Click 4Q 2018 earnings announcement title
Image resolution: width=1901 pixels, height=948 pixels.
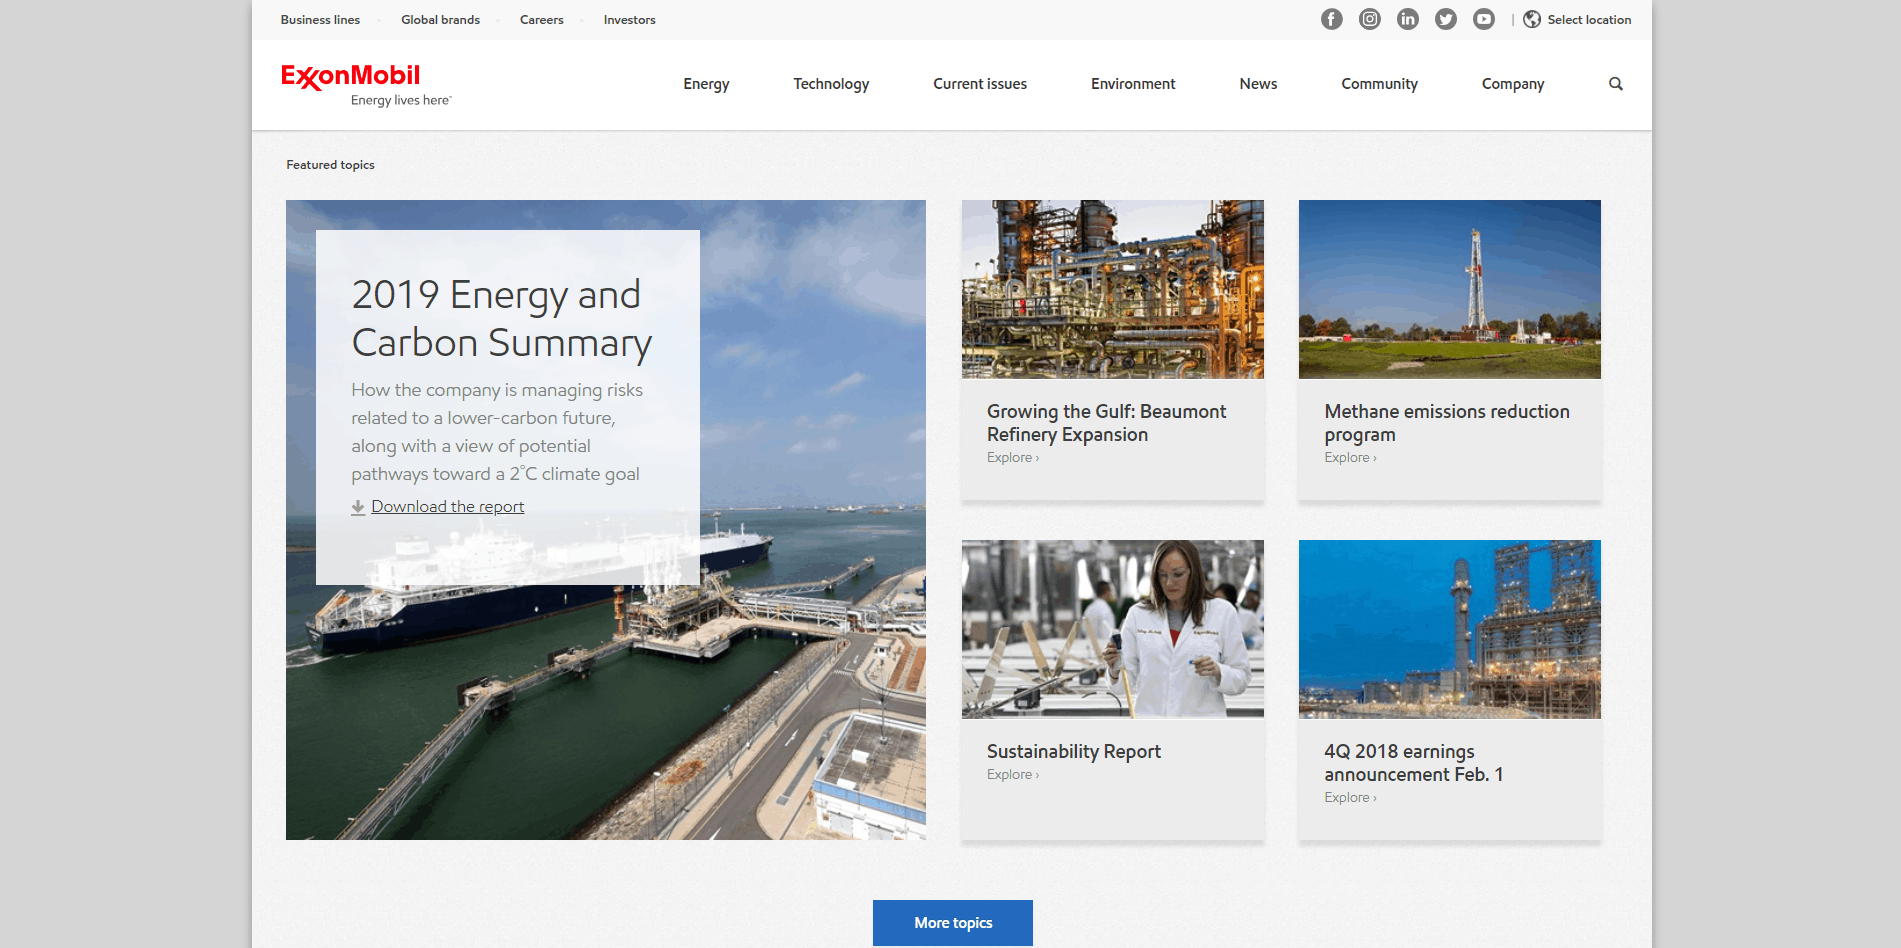1413,763
